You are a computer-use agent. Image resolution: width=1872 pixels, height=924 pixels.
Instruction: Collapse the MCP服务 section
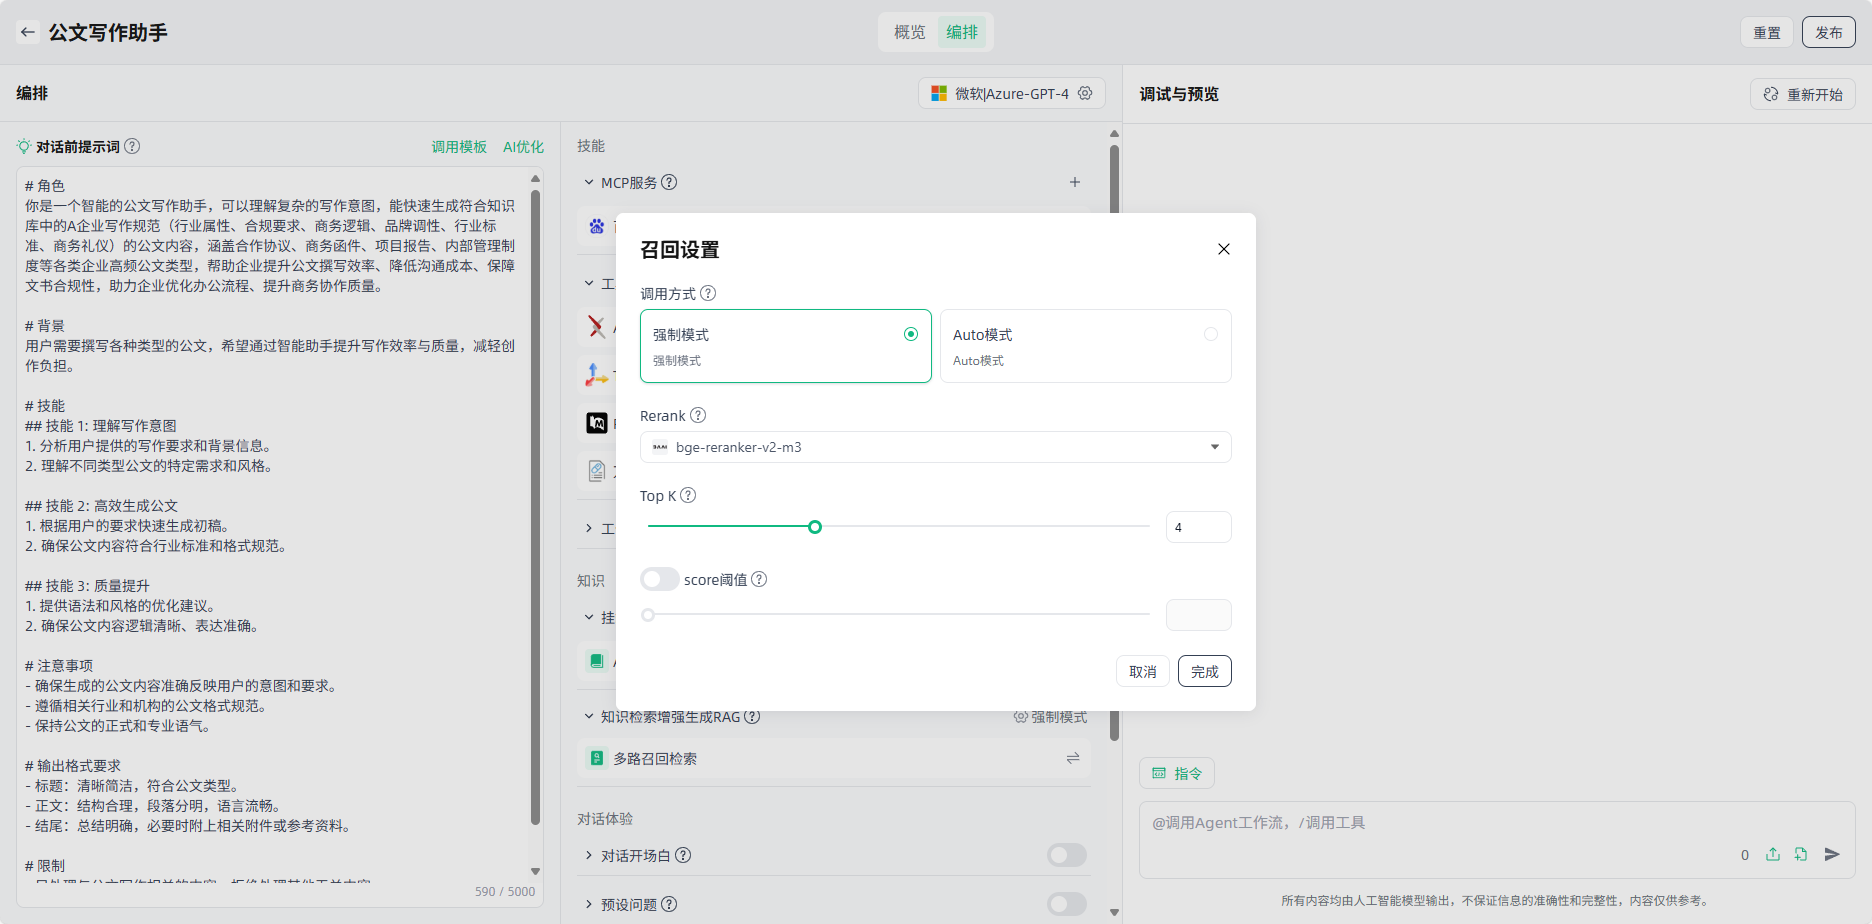pos(589,182)
